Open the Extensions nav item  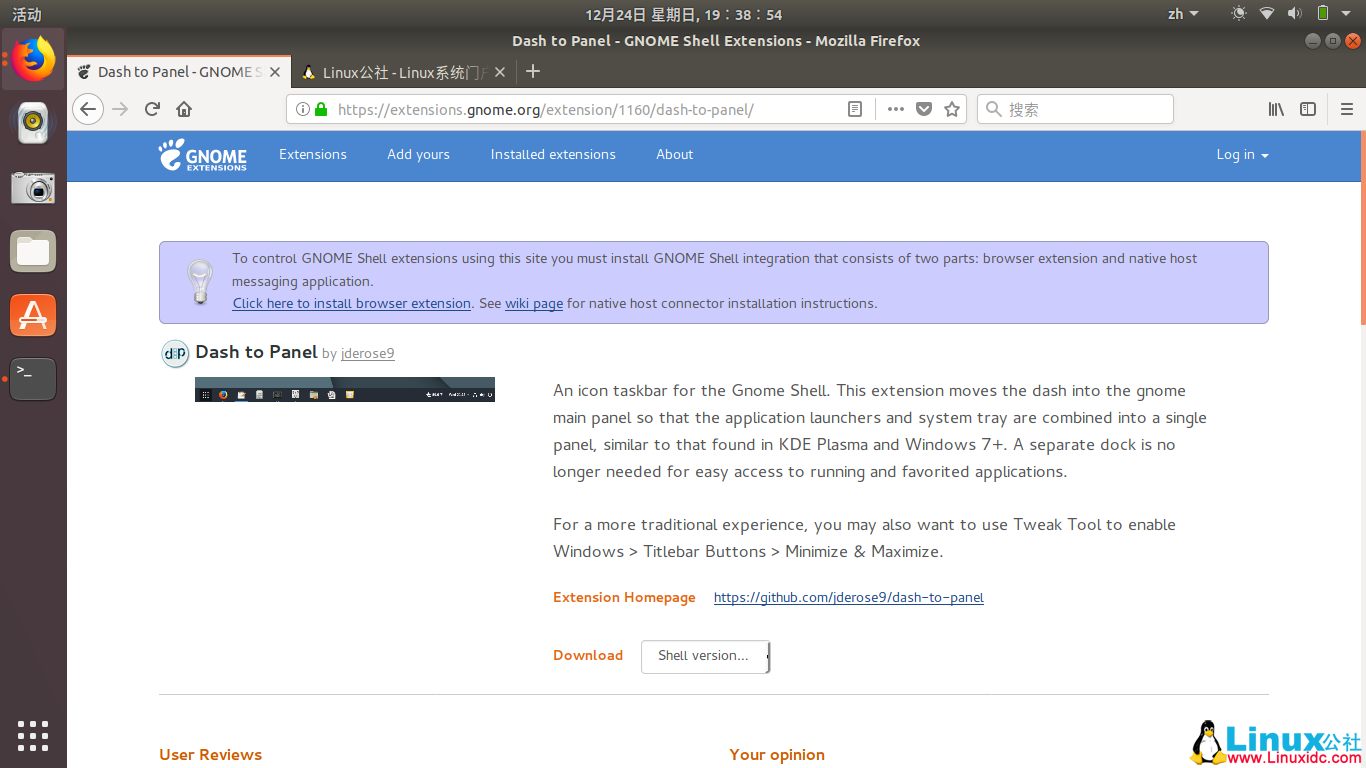pyautogui.click(x=313, y=154)
